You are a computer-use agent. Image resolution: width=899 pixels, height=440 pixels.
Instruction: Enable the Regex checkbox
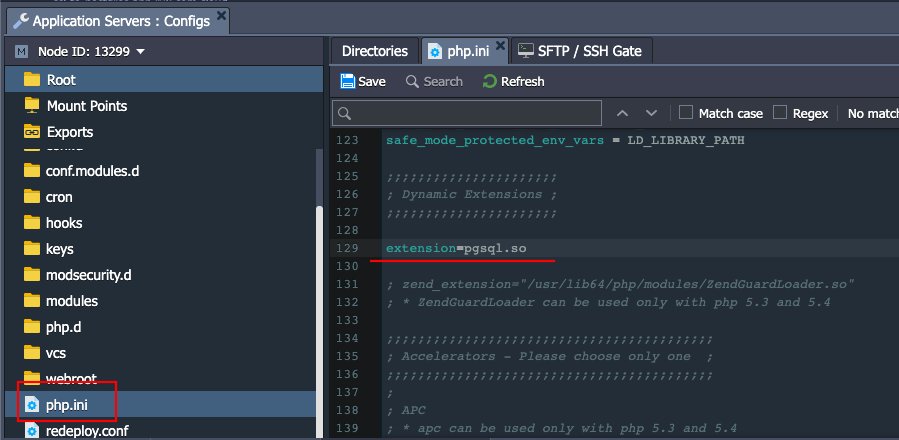tap(780, 112)
